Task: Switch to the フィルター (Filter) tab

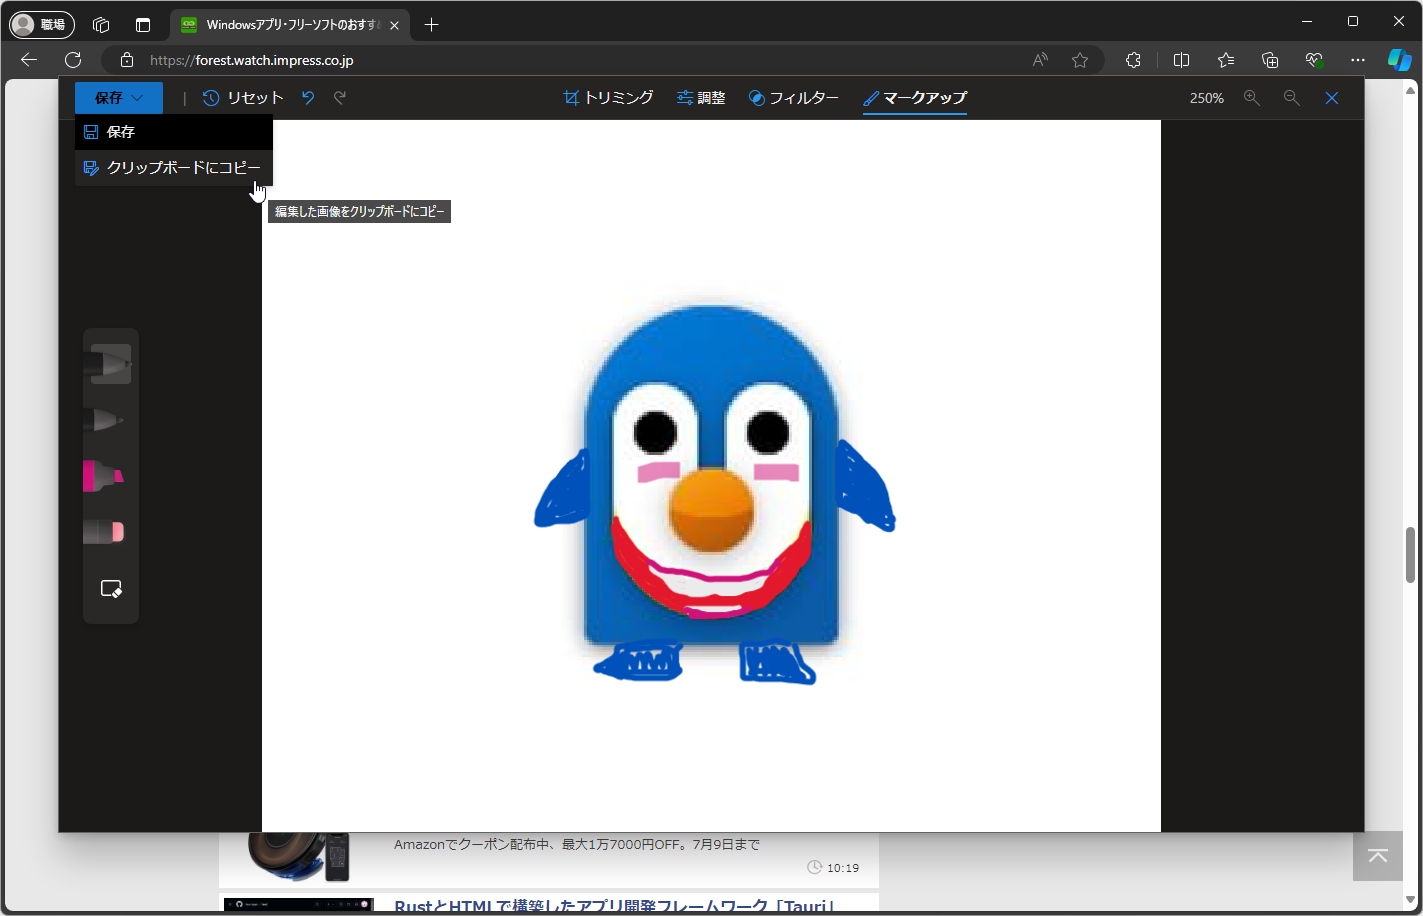Action: (793, 97)
